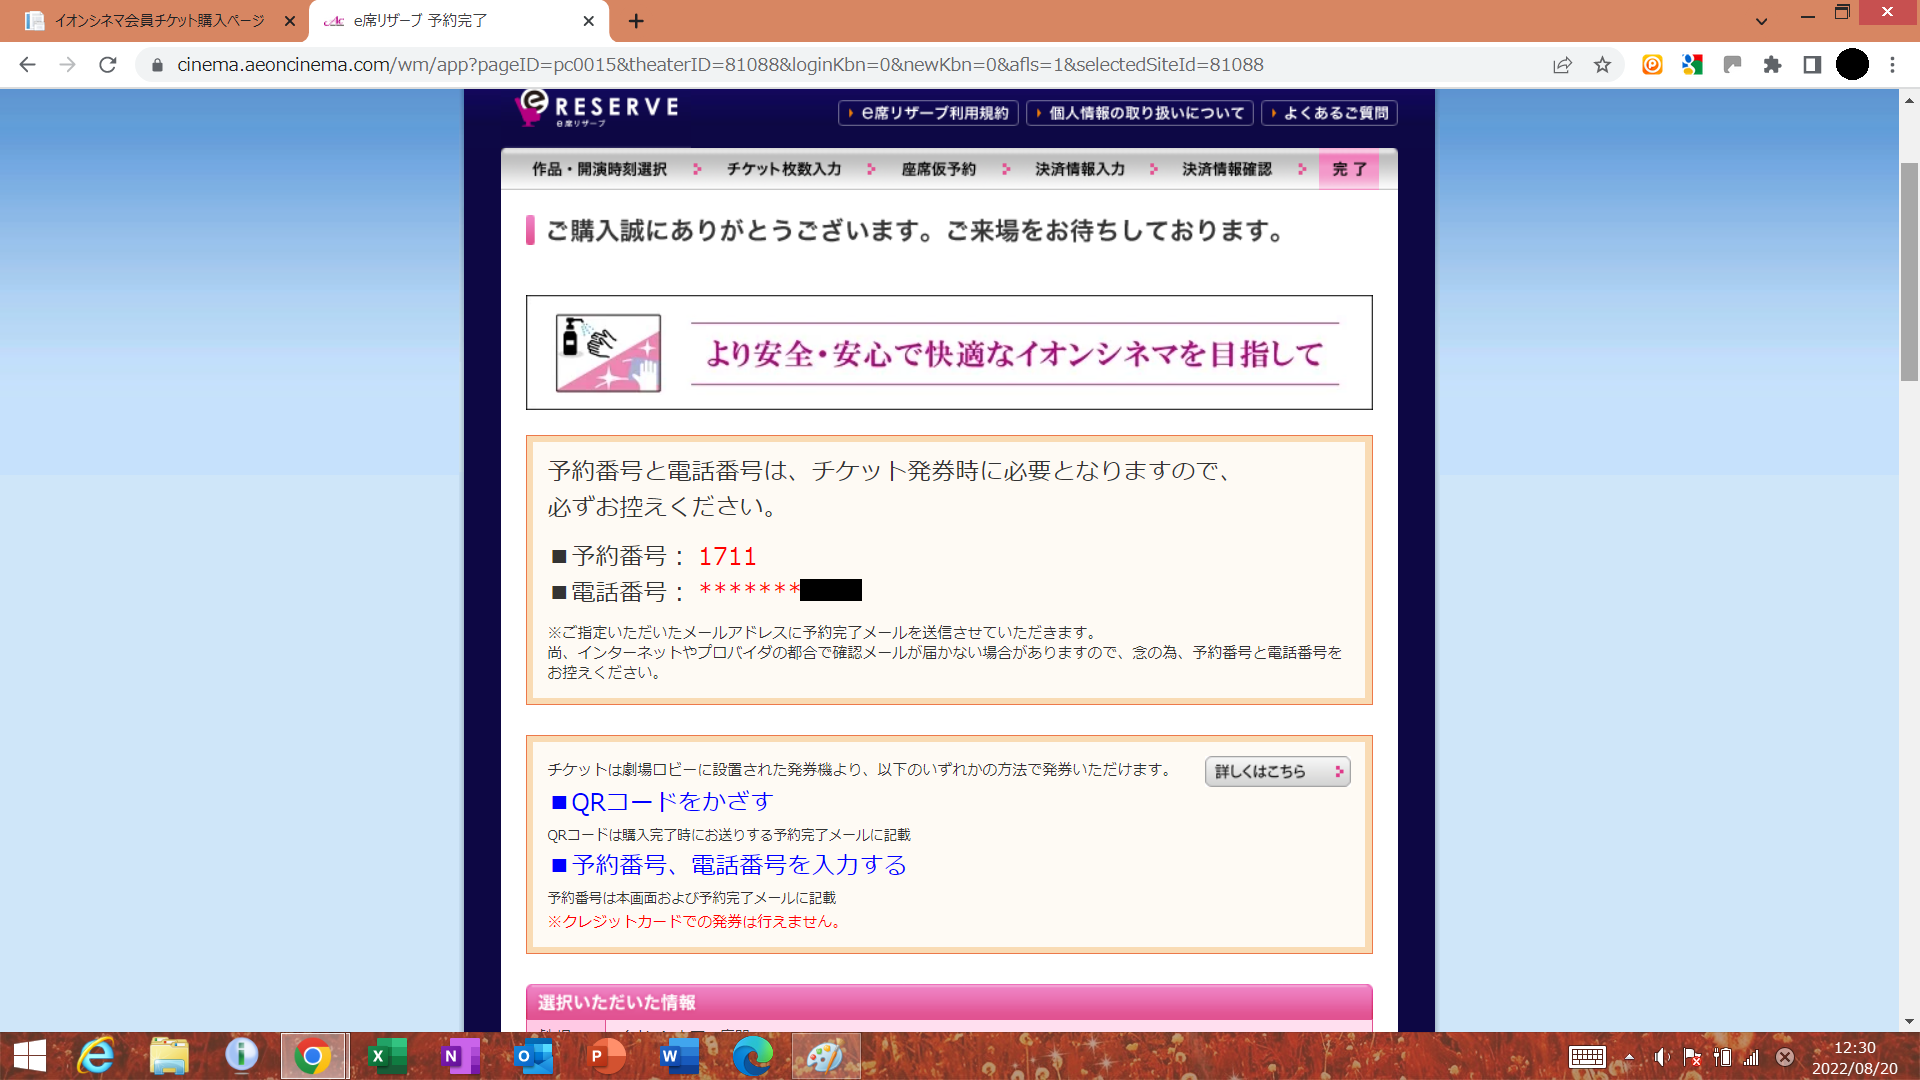
Task: Open the Chrome profile avatar
Action: (x=1852, y=65)
